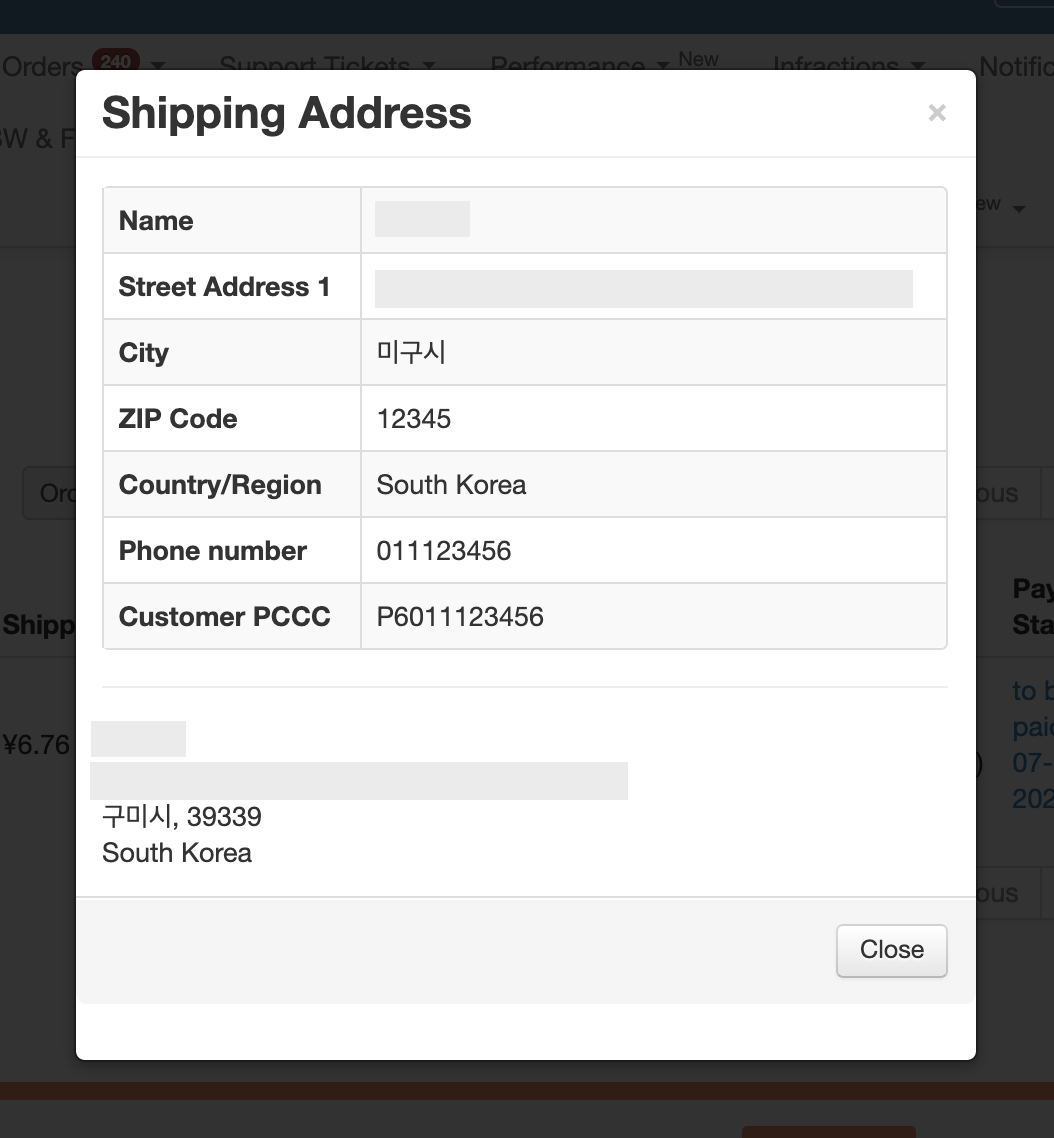Dismiss the dialog with the × icon
Image resolution: width=1054 pixels, height=1138 pixels.
click(x=936, y=112)
